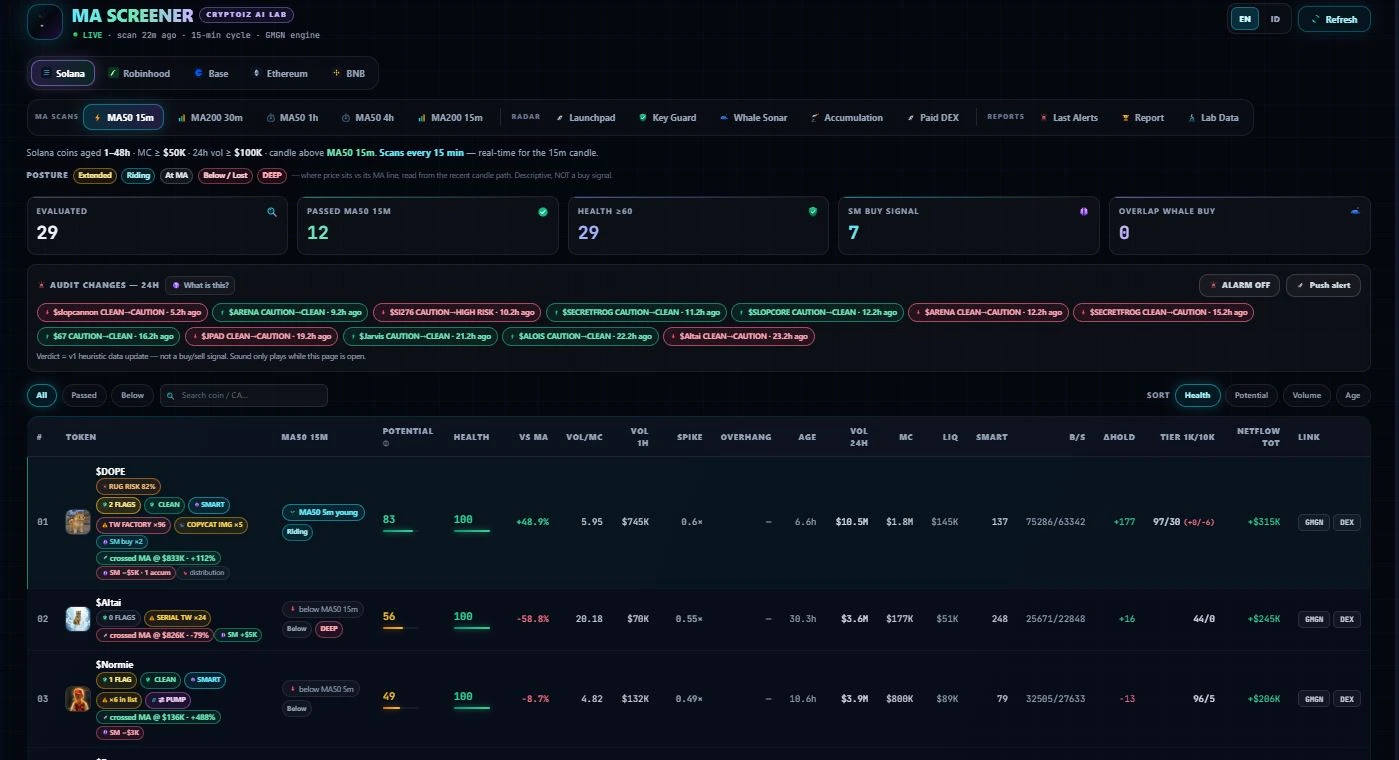
Task: Sort the table by Age
Action: click(1353, 395)
